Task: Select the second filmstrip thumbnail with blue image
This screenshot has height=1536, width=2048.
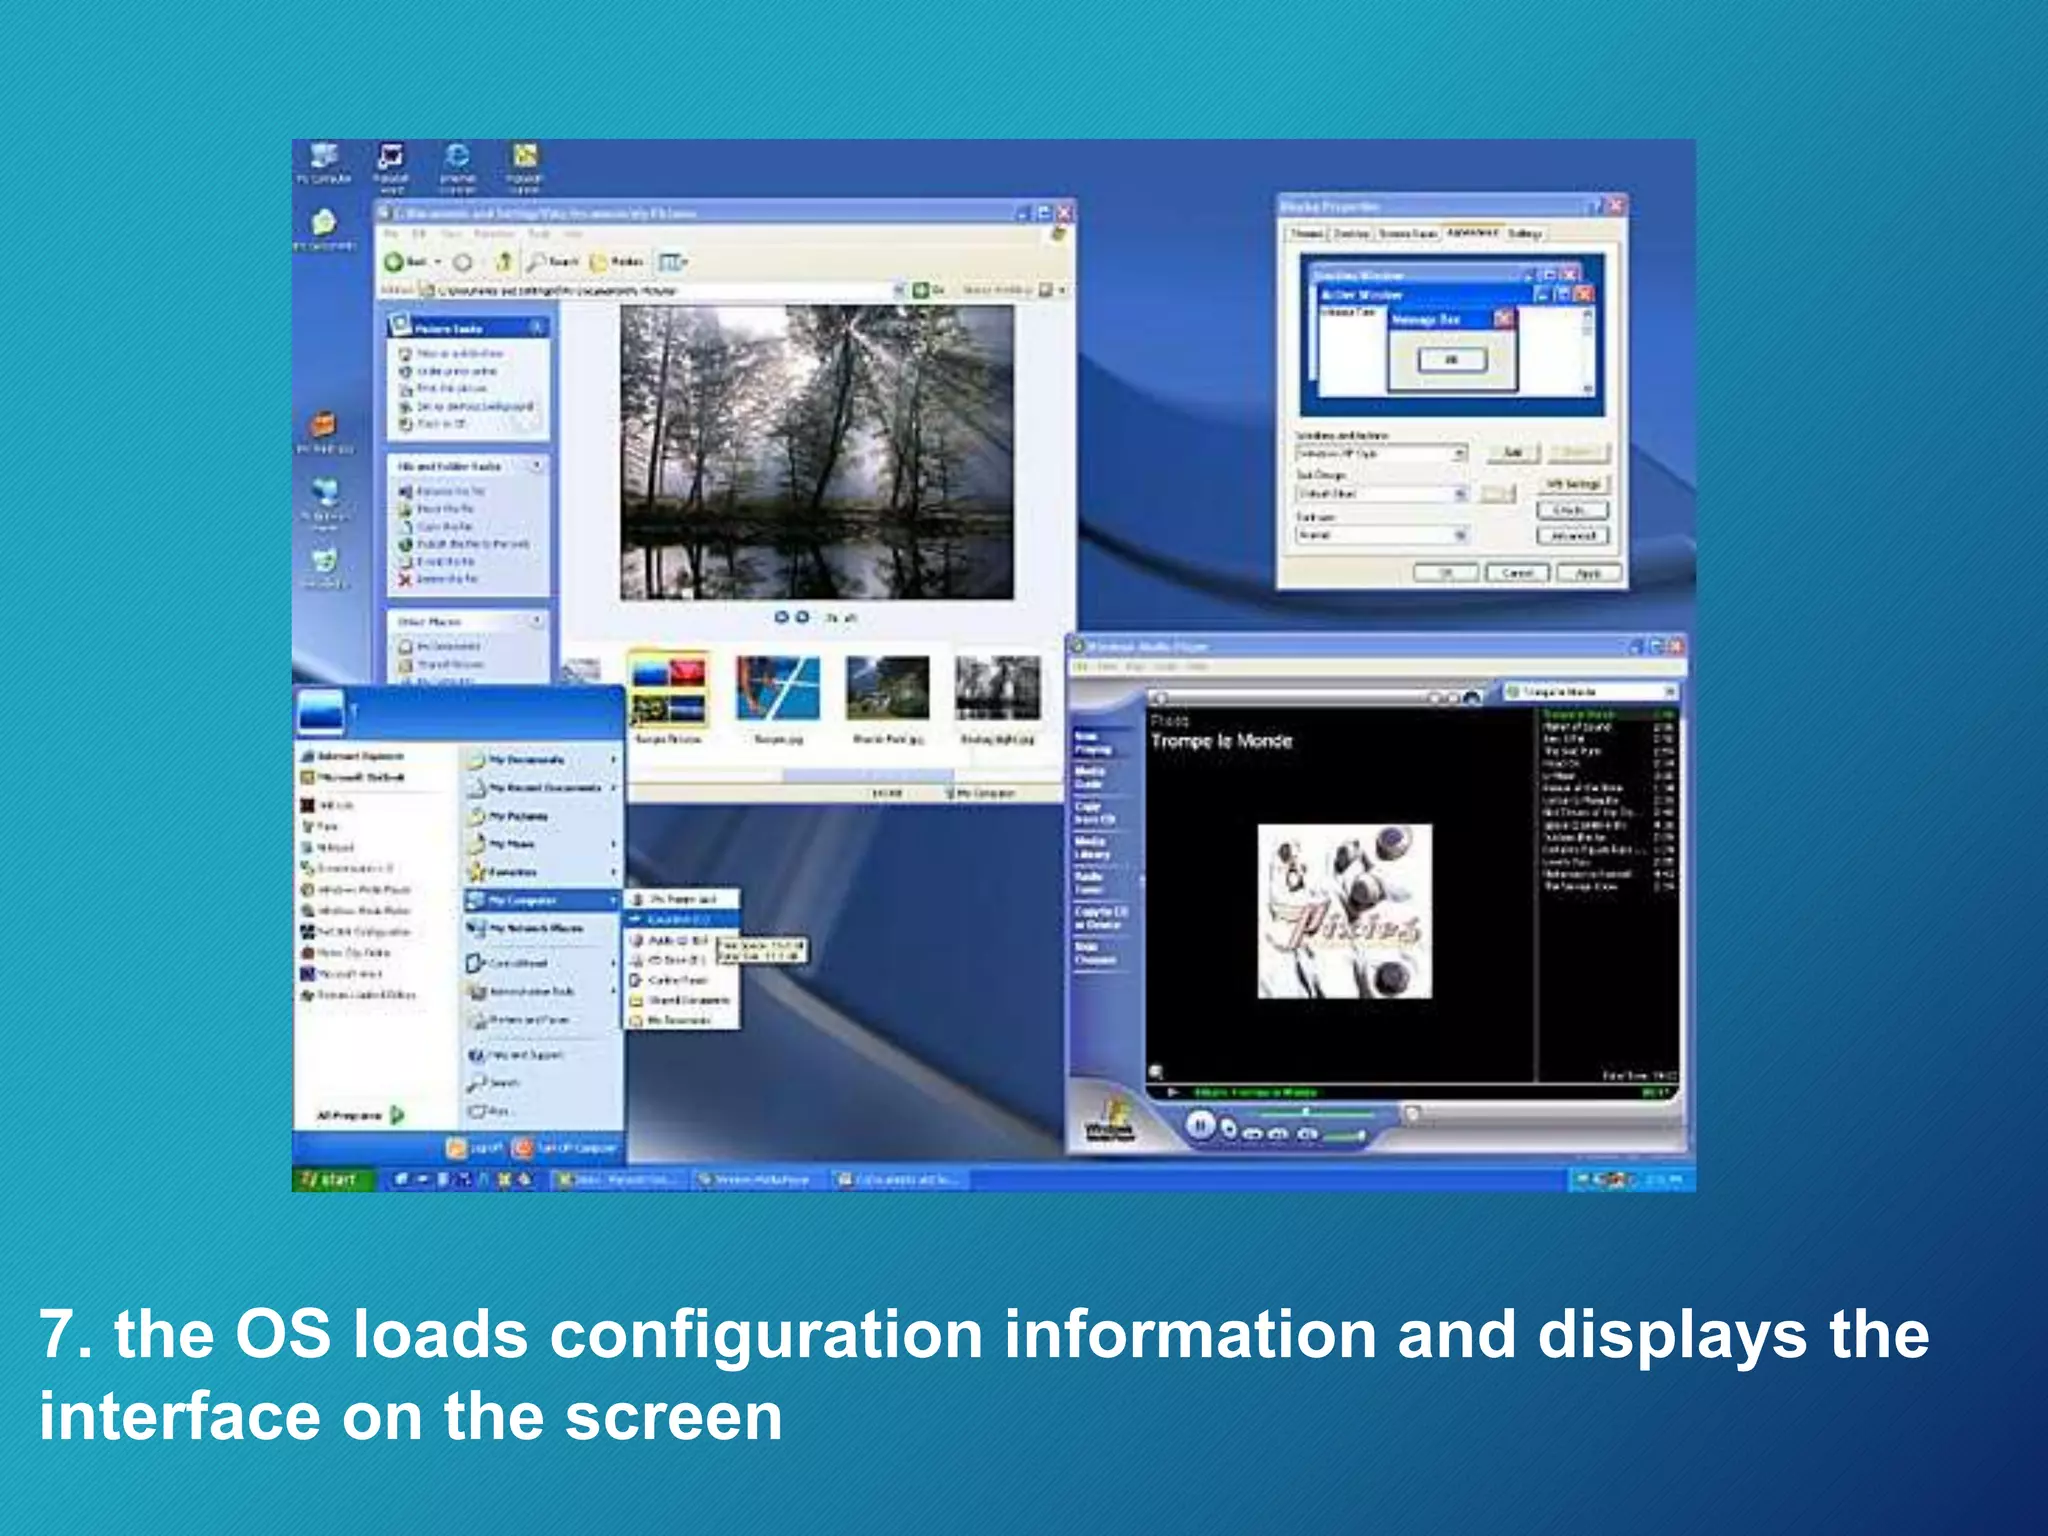Action: tap(777, 688)
